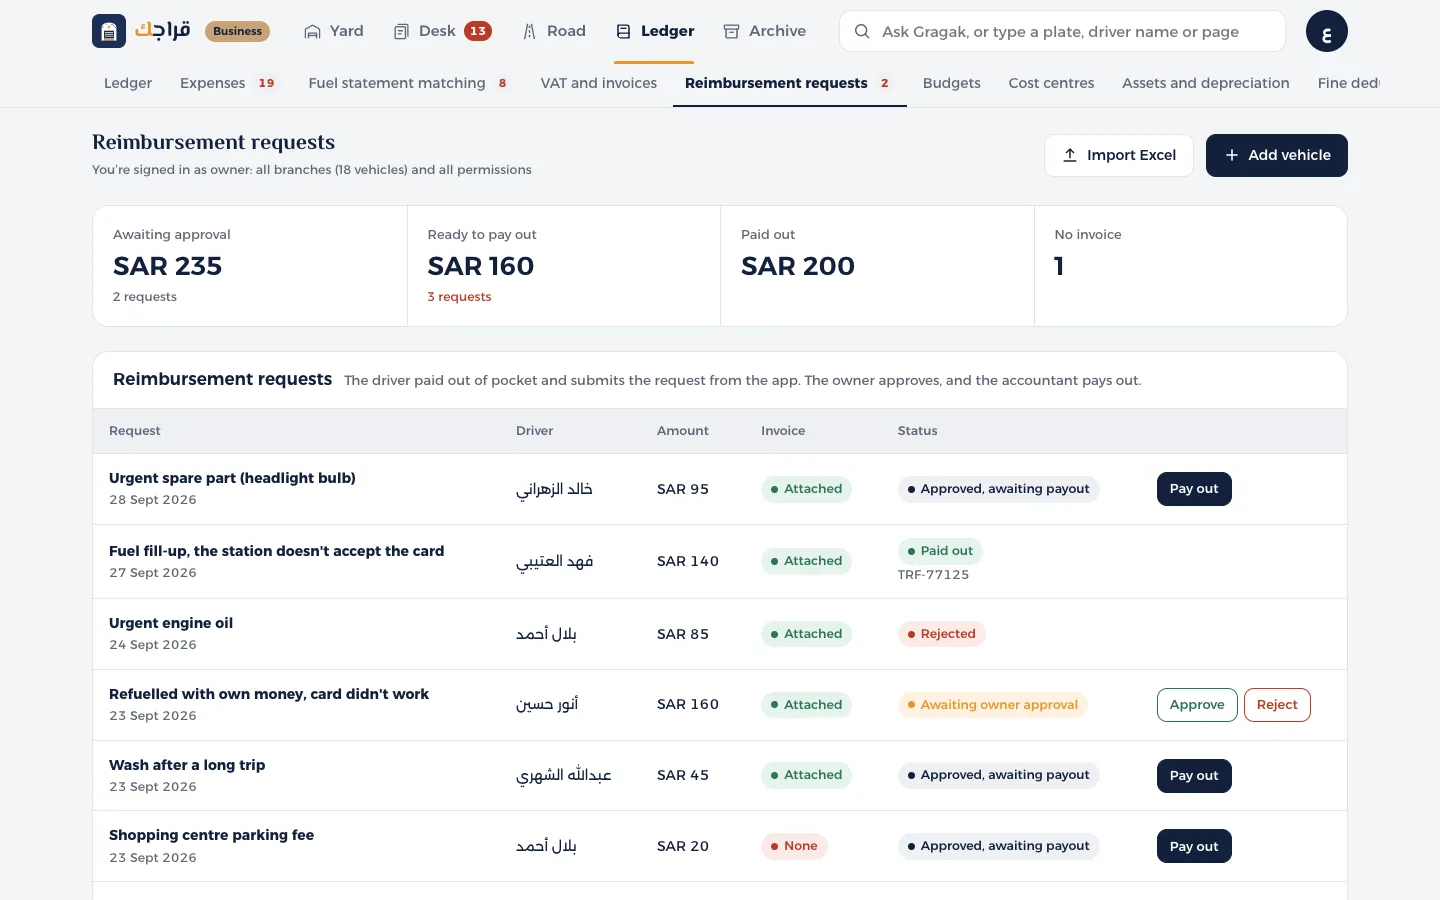Click the Invoice column header
The image size is (1440, 900).
click(x=783, y=431)
